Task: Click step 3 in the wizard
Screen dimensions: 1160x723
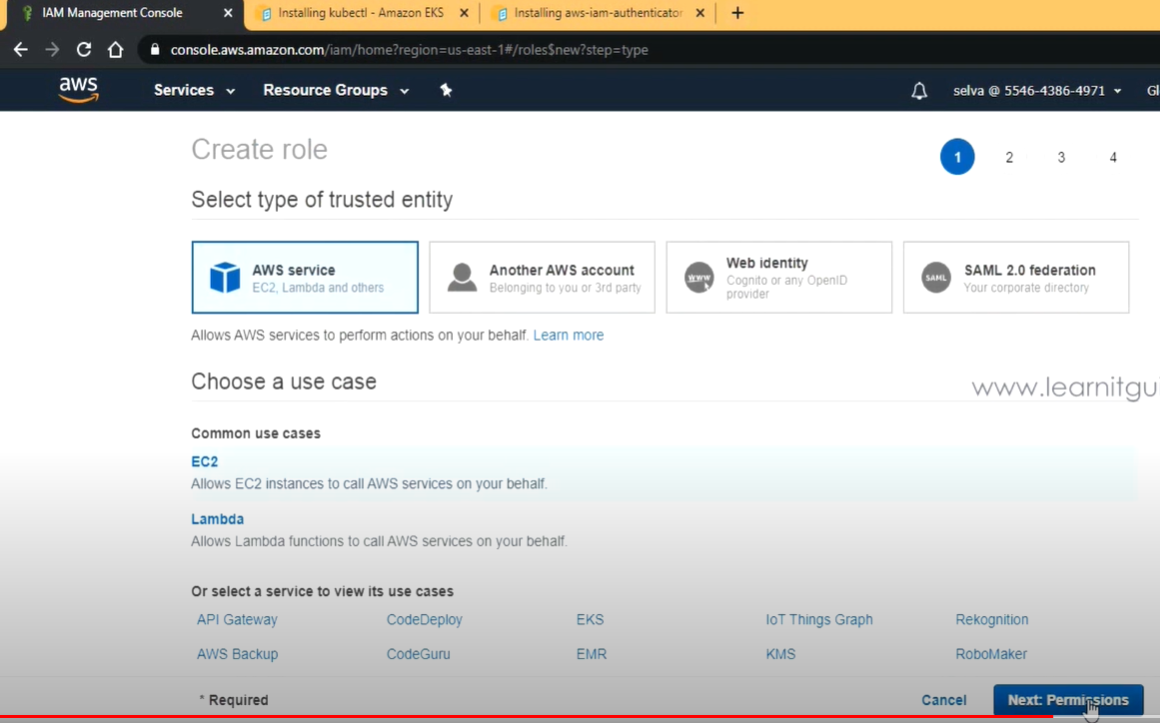Action: 1061,157
